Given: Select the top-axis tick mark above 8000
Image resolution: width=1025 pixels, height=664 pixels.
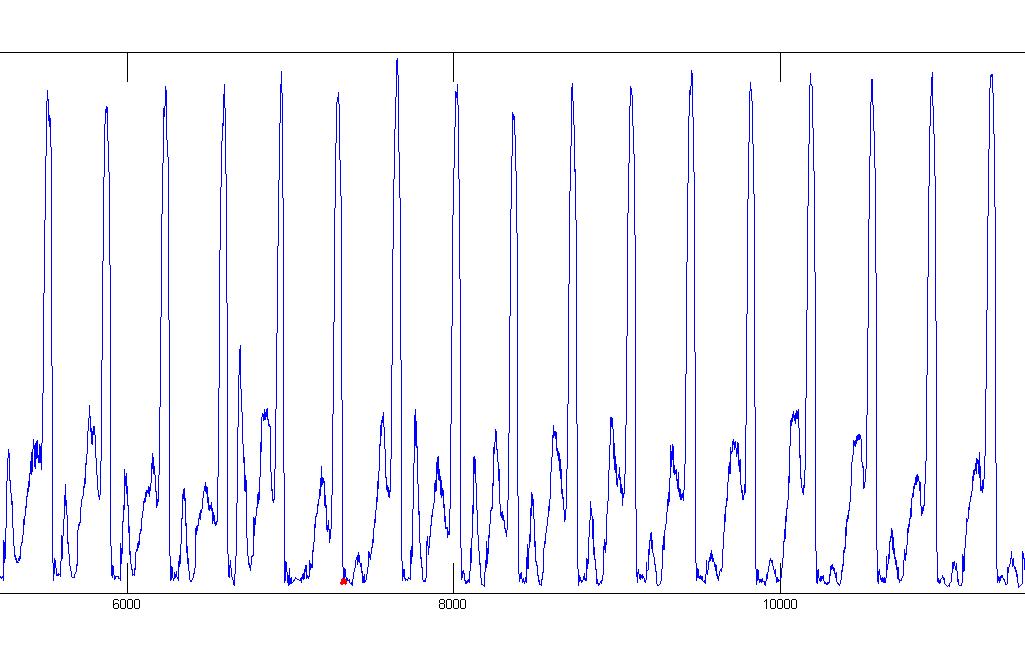Looking at the screenshot, I should pyautogui.click(x=453, y=67).
